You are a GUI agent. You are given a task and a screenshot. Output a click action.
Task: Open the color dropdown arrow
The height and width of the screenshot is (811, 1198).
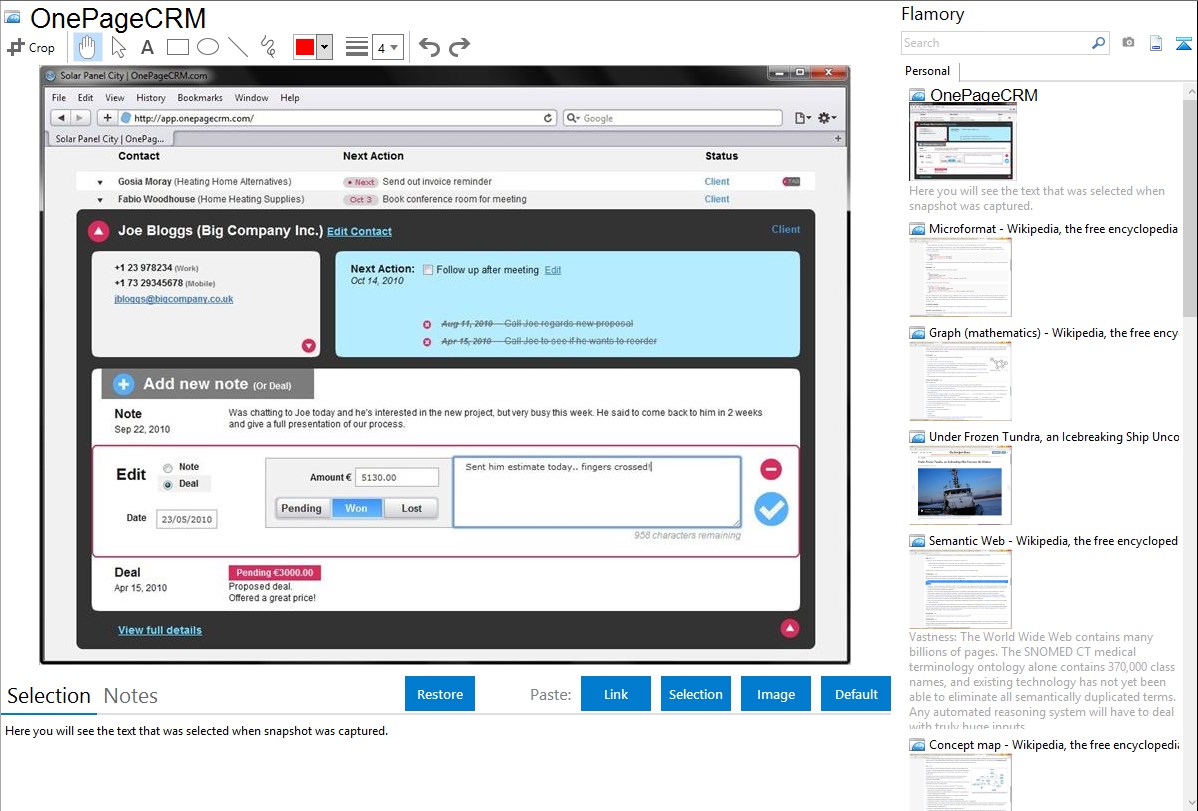[x=325, y=47]
